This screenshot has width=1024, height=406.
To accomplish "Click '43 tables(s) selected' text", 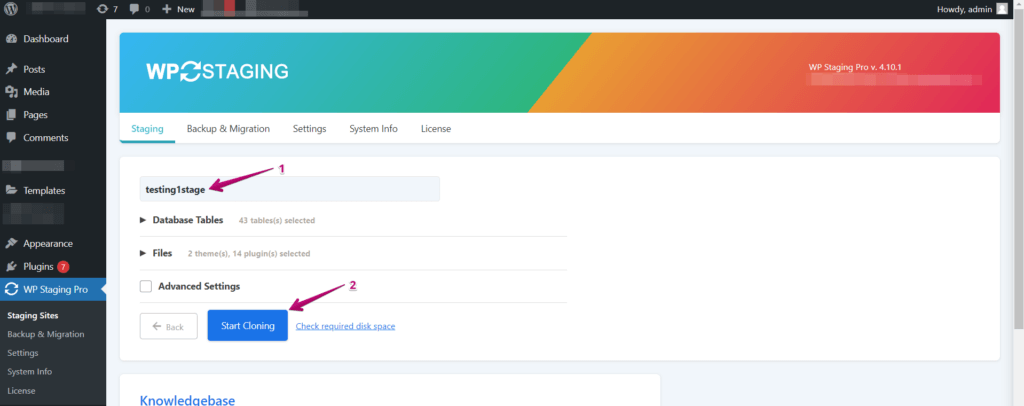I will pos(277,221).
